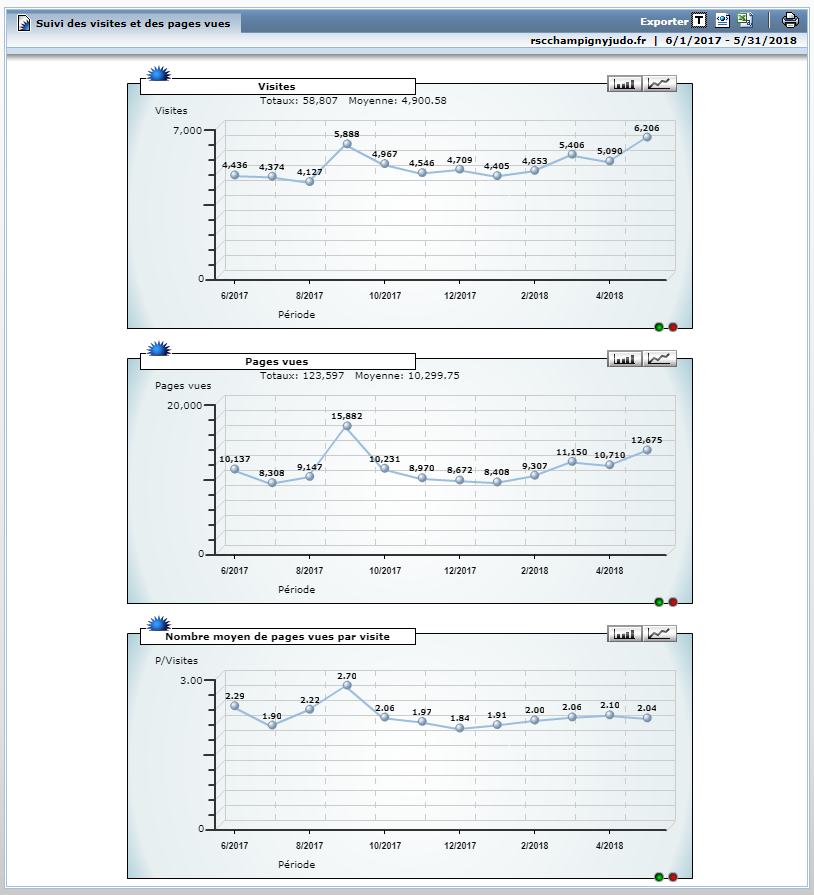This screenshot has height=895, width=814.
Task: Click green dot on pages-per-visit panel
Action: pos(659,877)
